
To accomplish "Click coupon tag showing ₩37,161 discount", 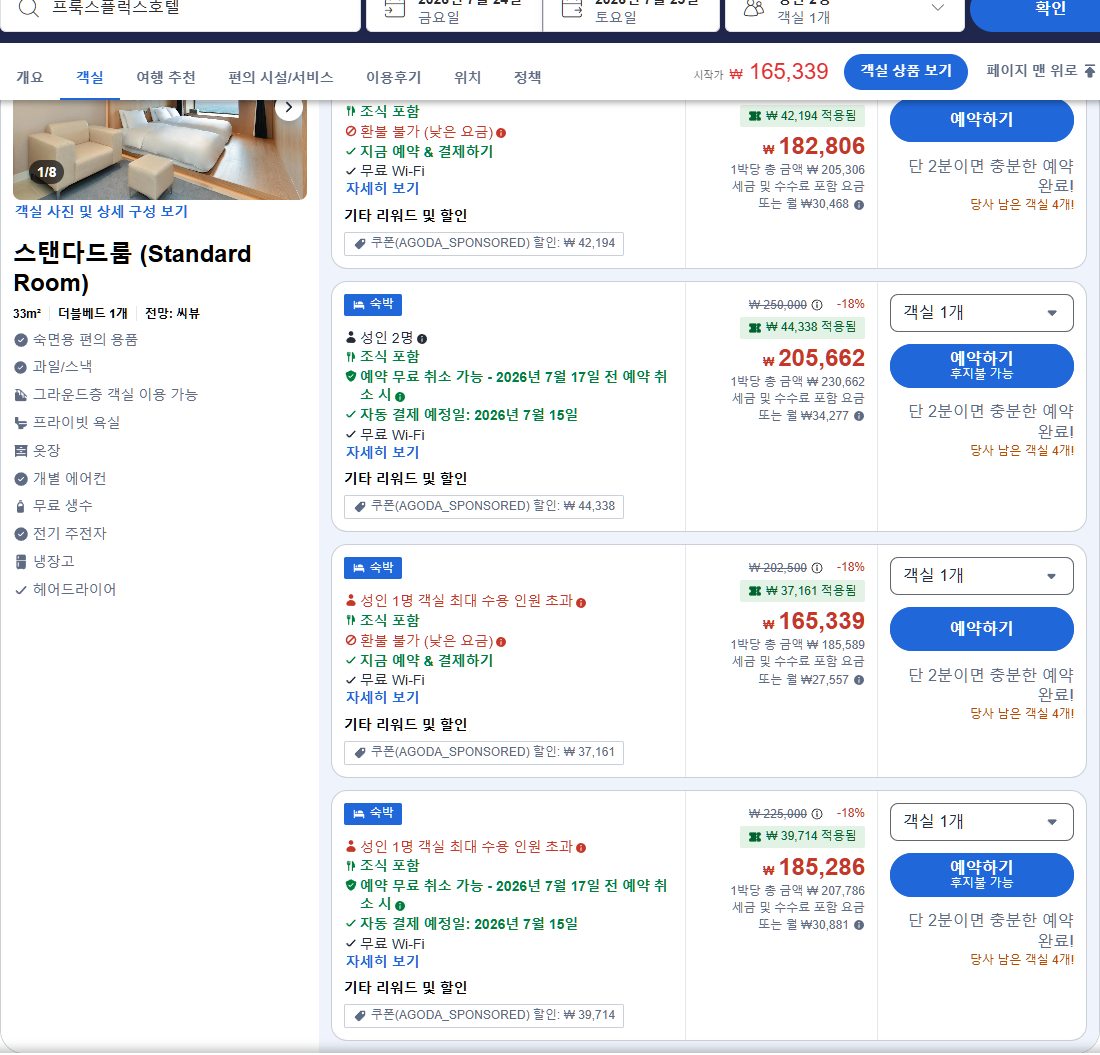I will (483, 753).
